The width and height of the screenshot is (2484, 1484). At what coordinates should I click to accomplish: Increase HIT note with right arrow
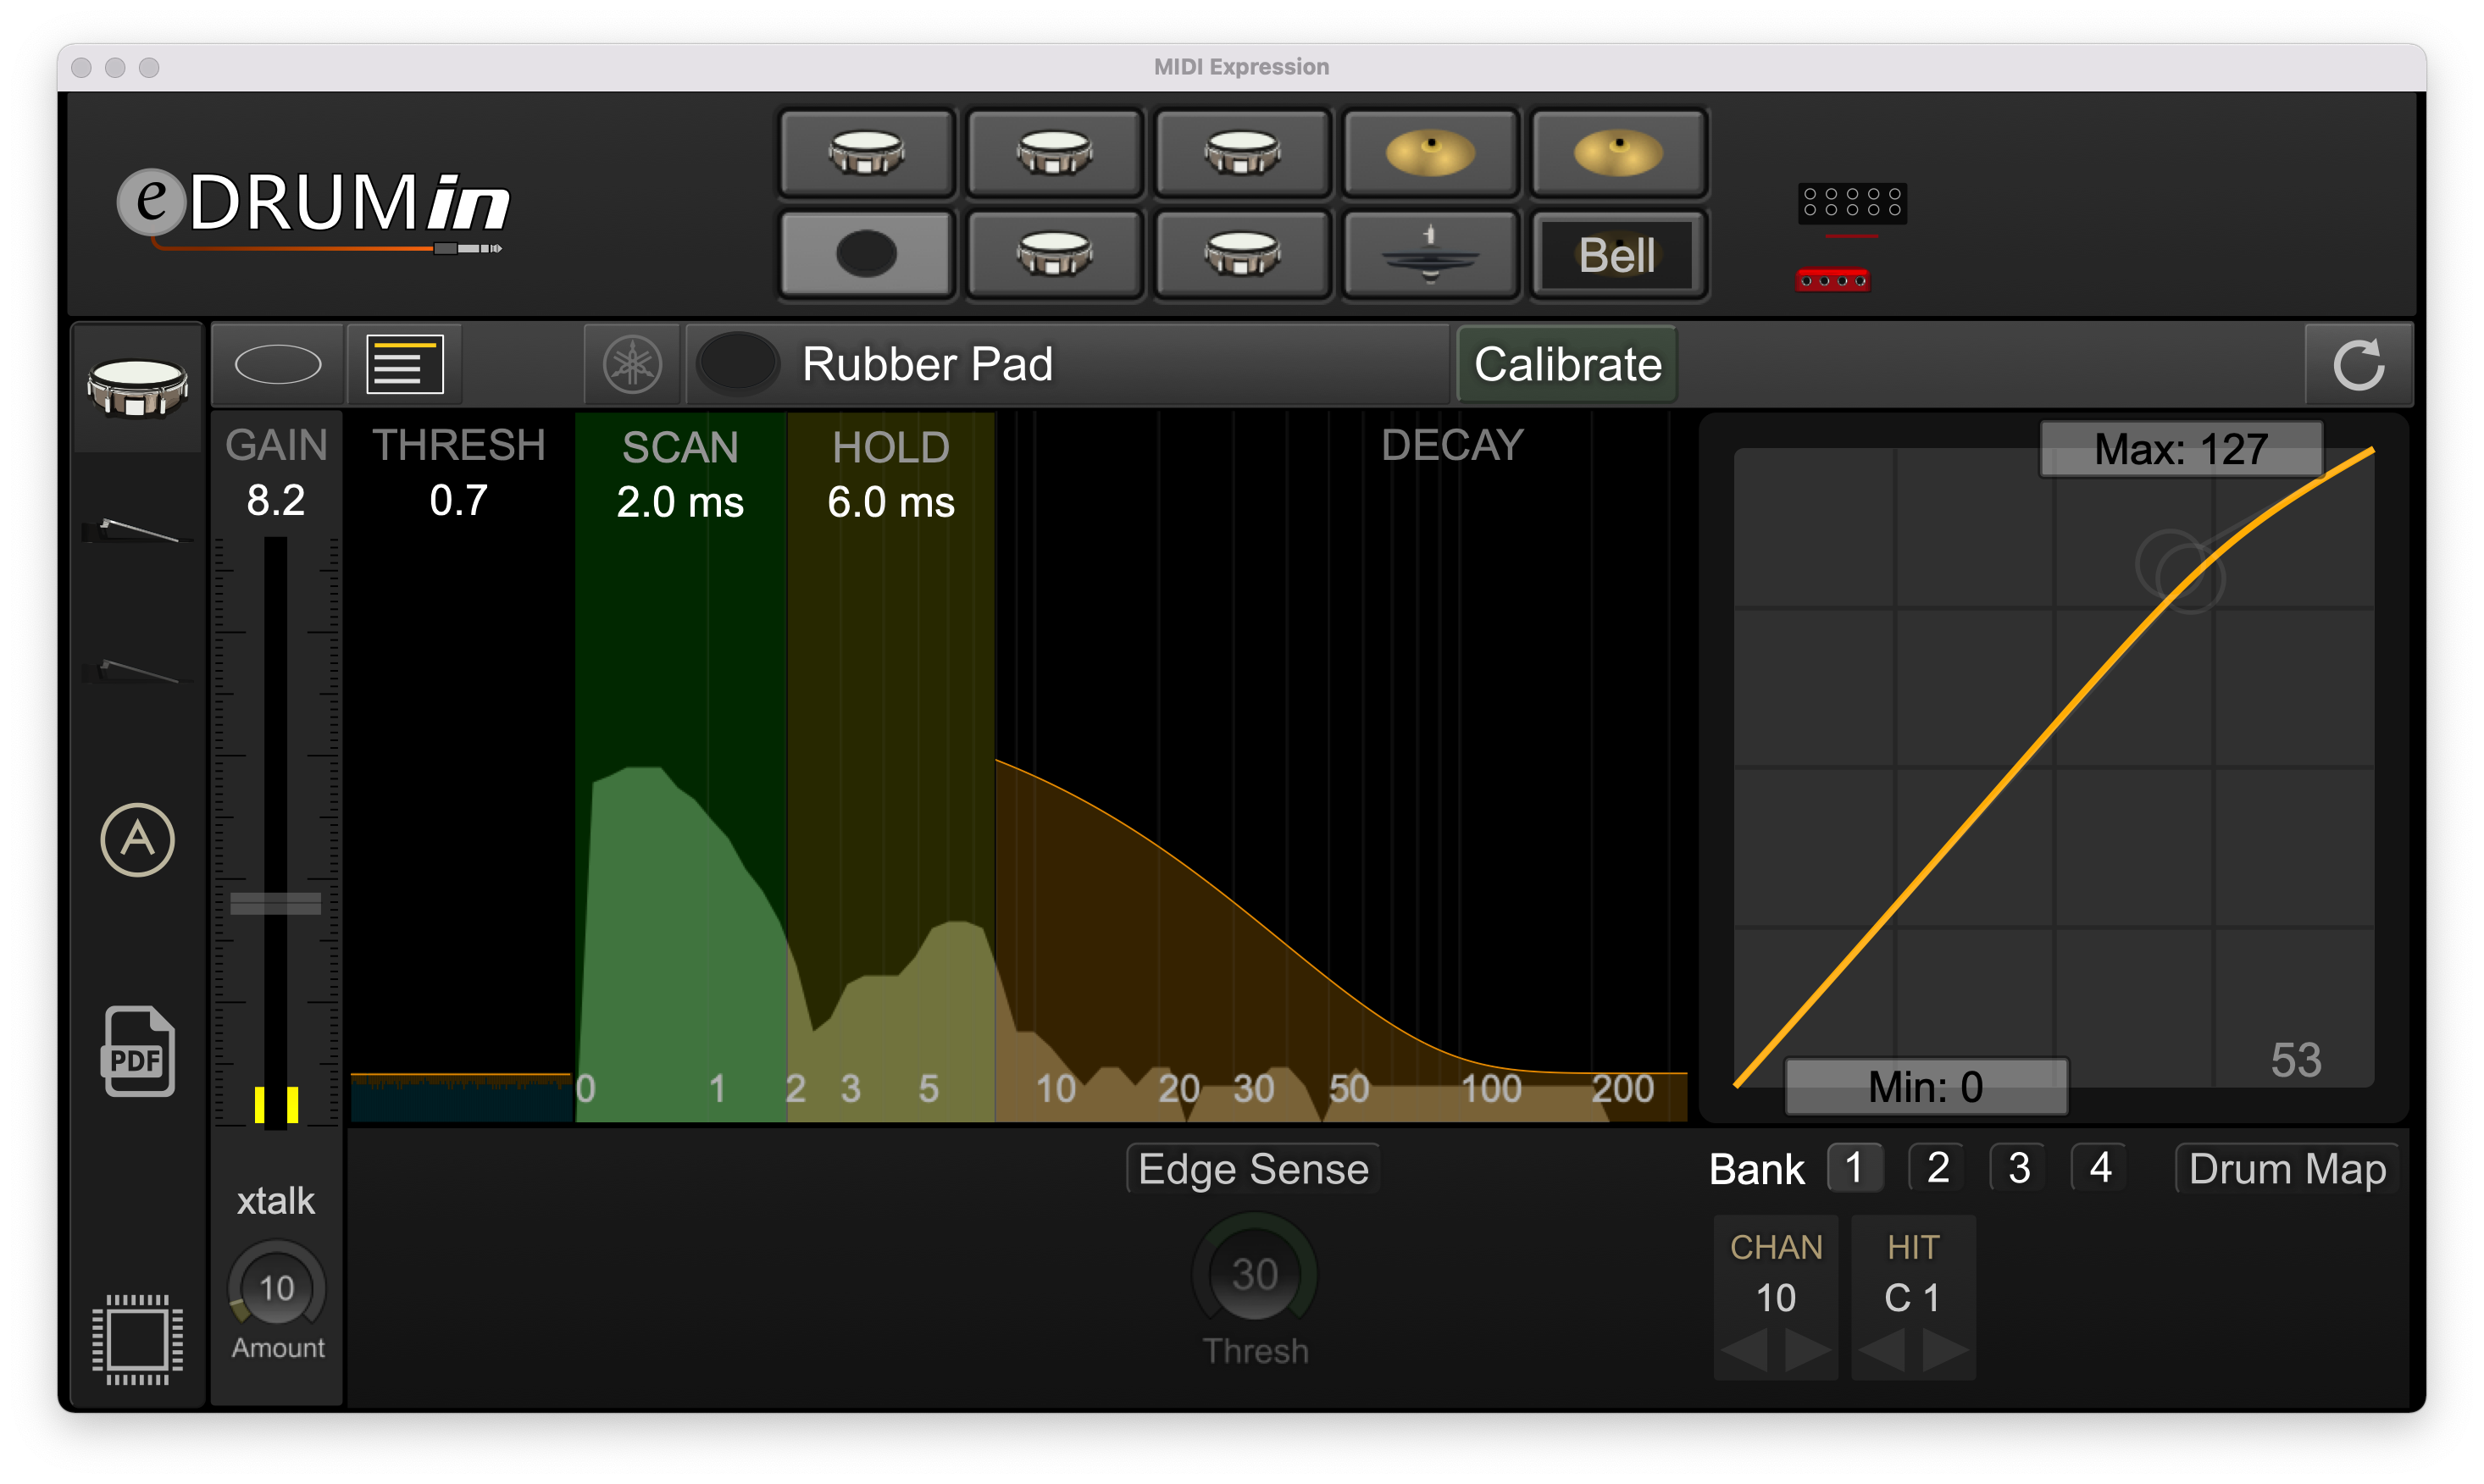coord(1945,1351)
